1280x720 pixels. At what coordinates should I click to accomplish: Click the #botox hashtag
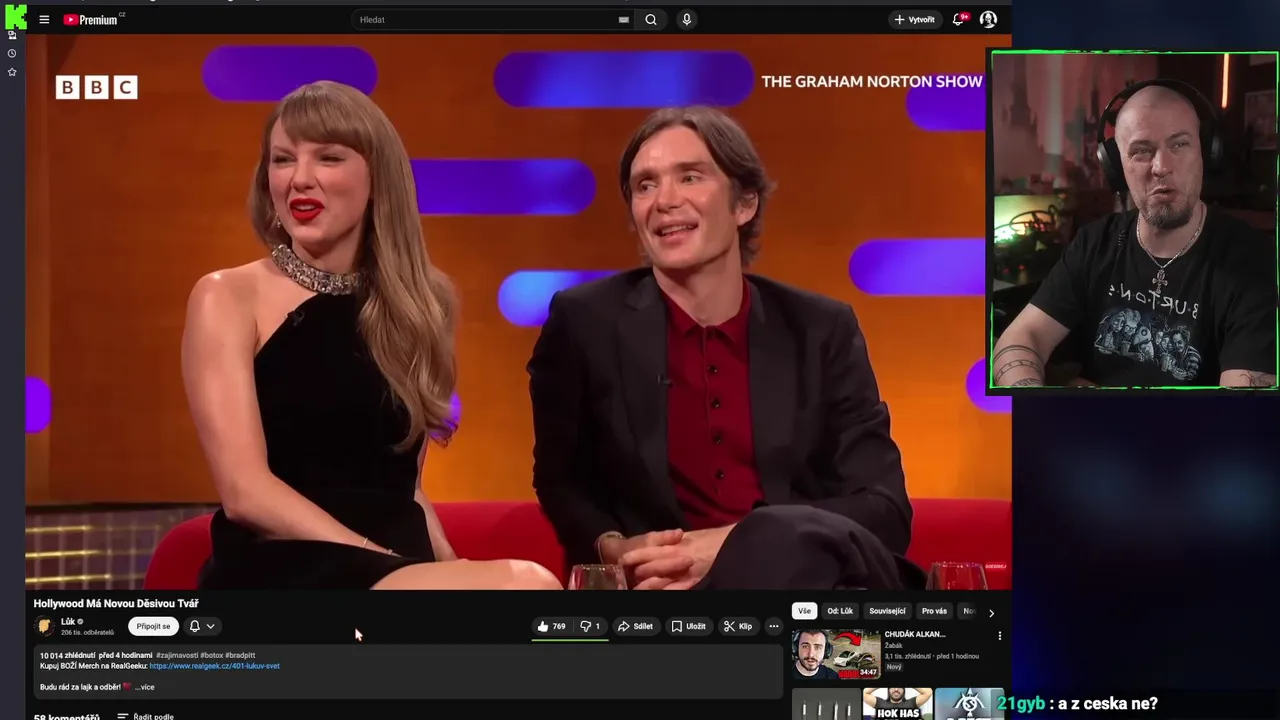[211, 655]
